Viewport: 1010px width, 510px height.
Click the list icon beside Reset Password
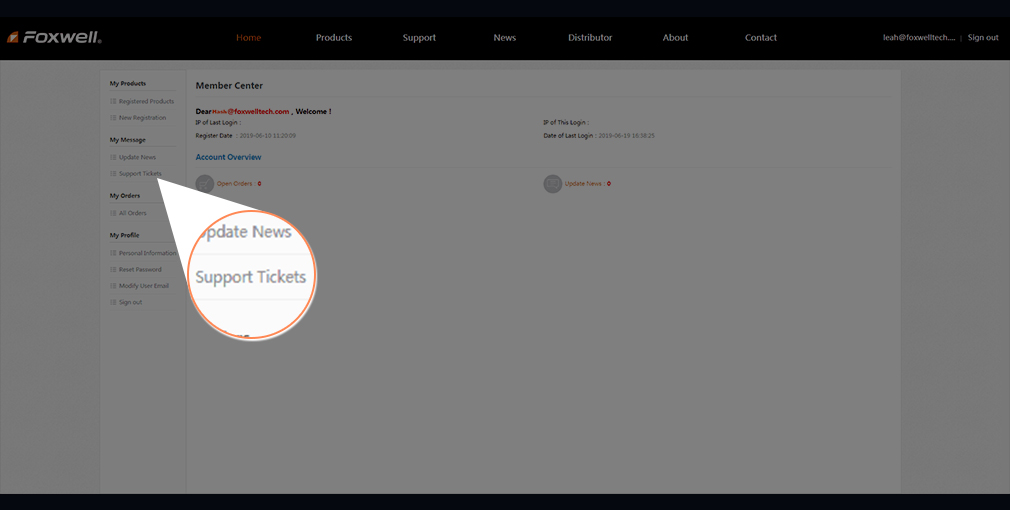[x=113, y=270]
